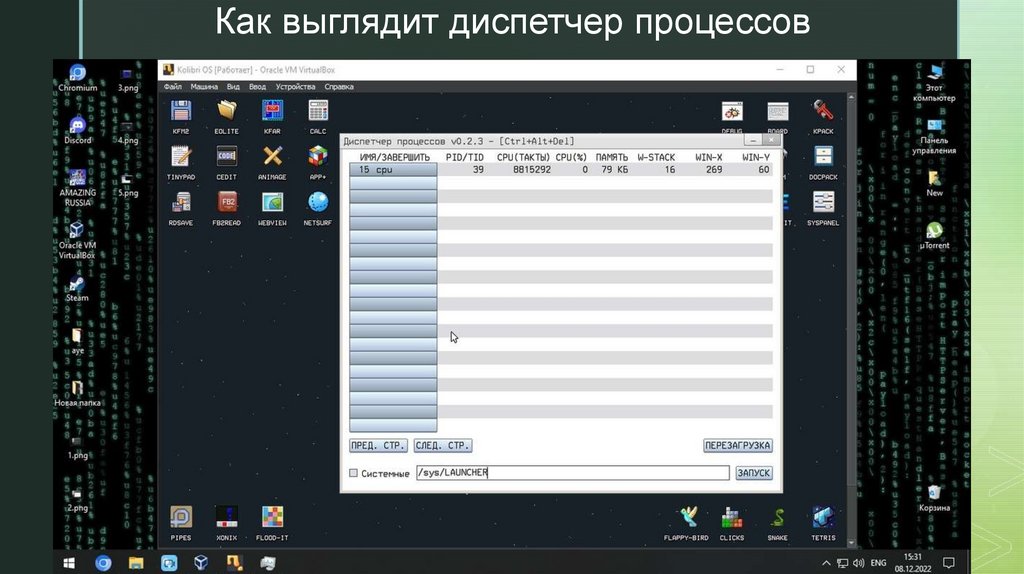Show hidden tray icons chevron

click(x=826, y=563)
